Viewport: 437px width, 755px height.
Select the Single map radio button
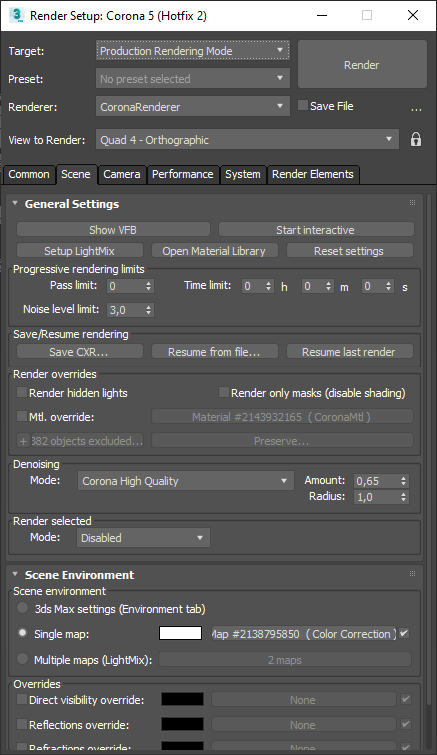[22, 633]
